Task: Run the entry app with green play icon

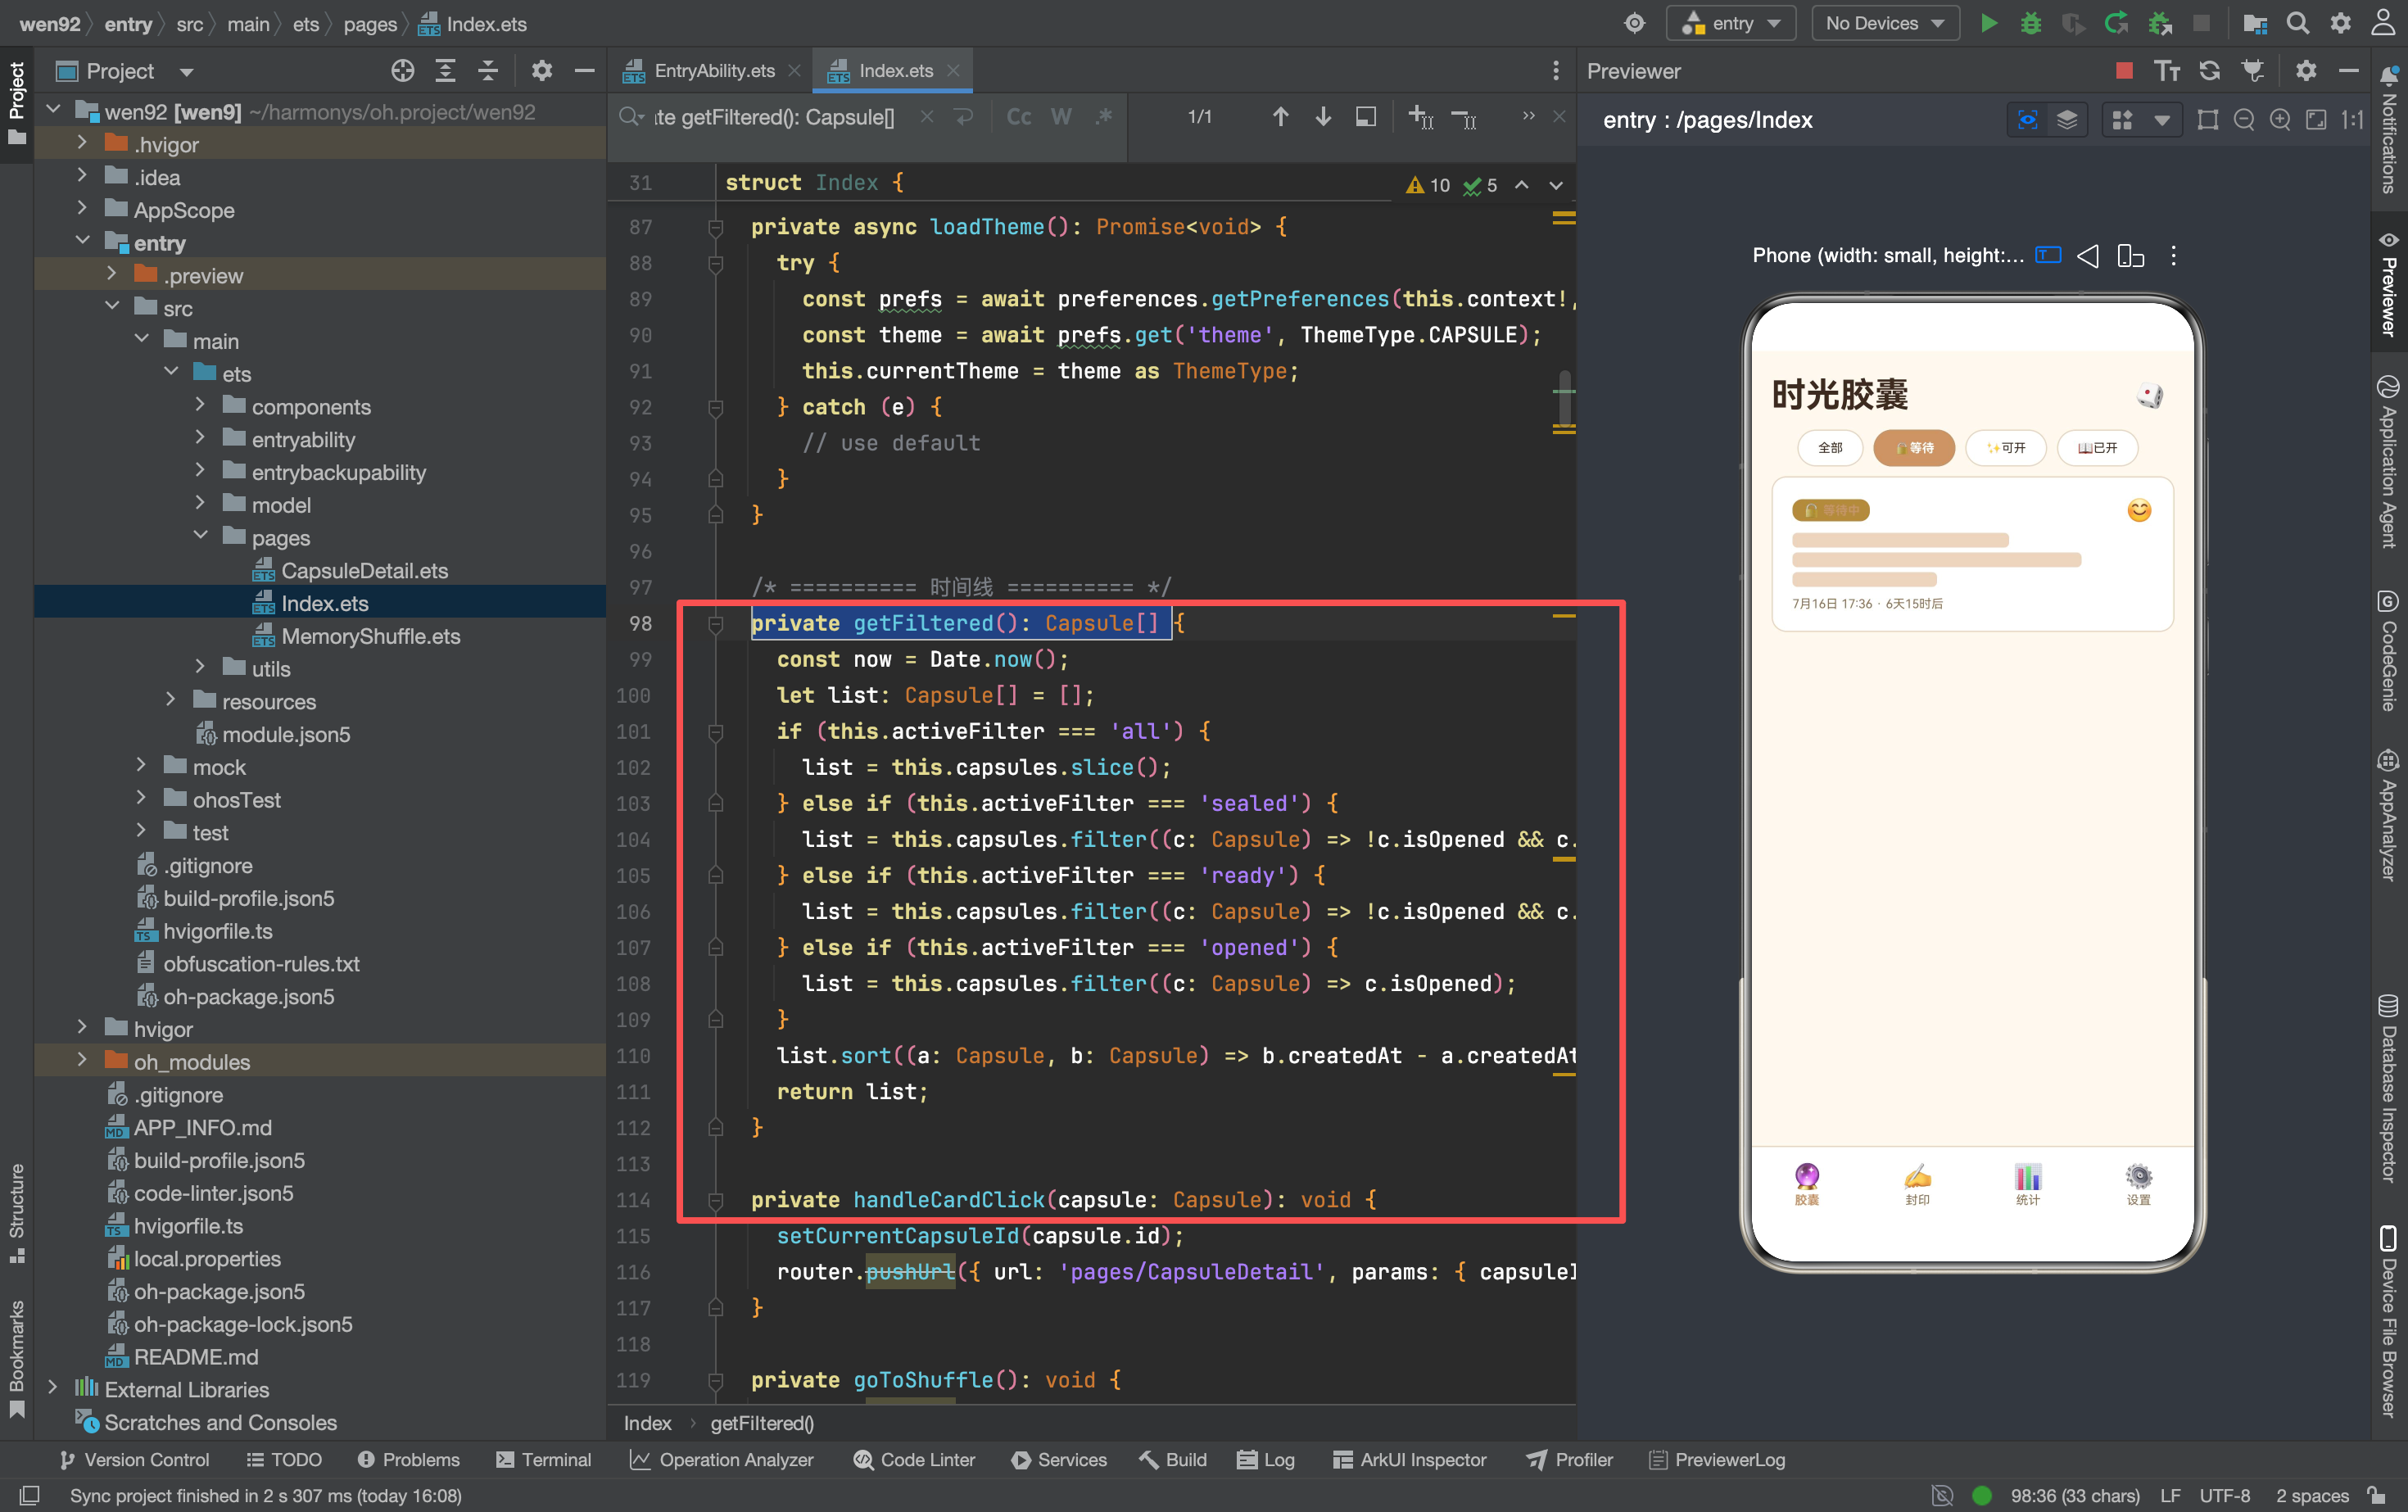Action: pos(1988,24)
